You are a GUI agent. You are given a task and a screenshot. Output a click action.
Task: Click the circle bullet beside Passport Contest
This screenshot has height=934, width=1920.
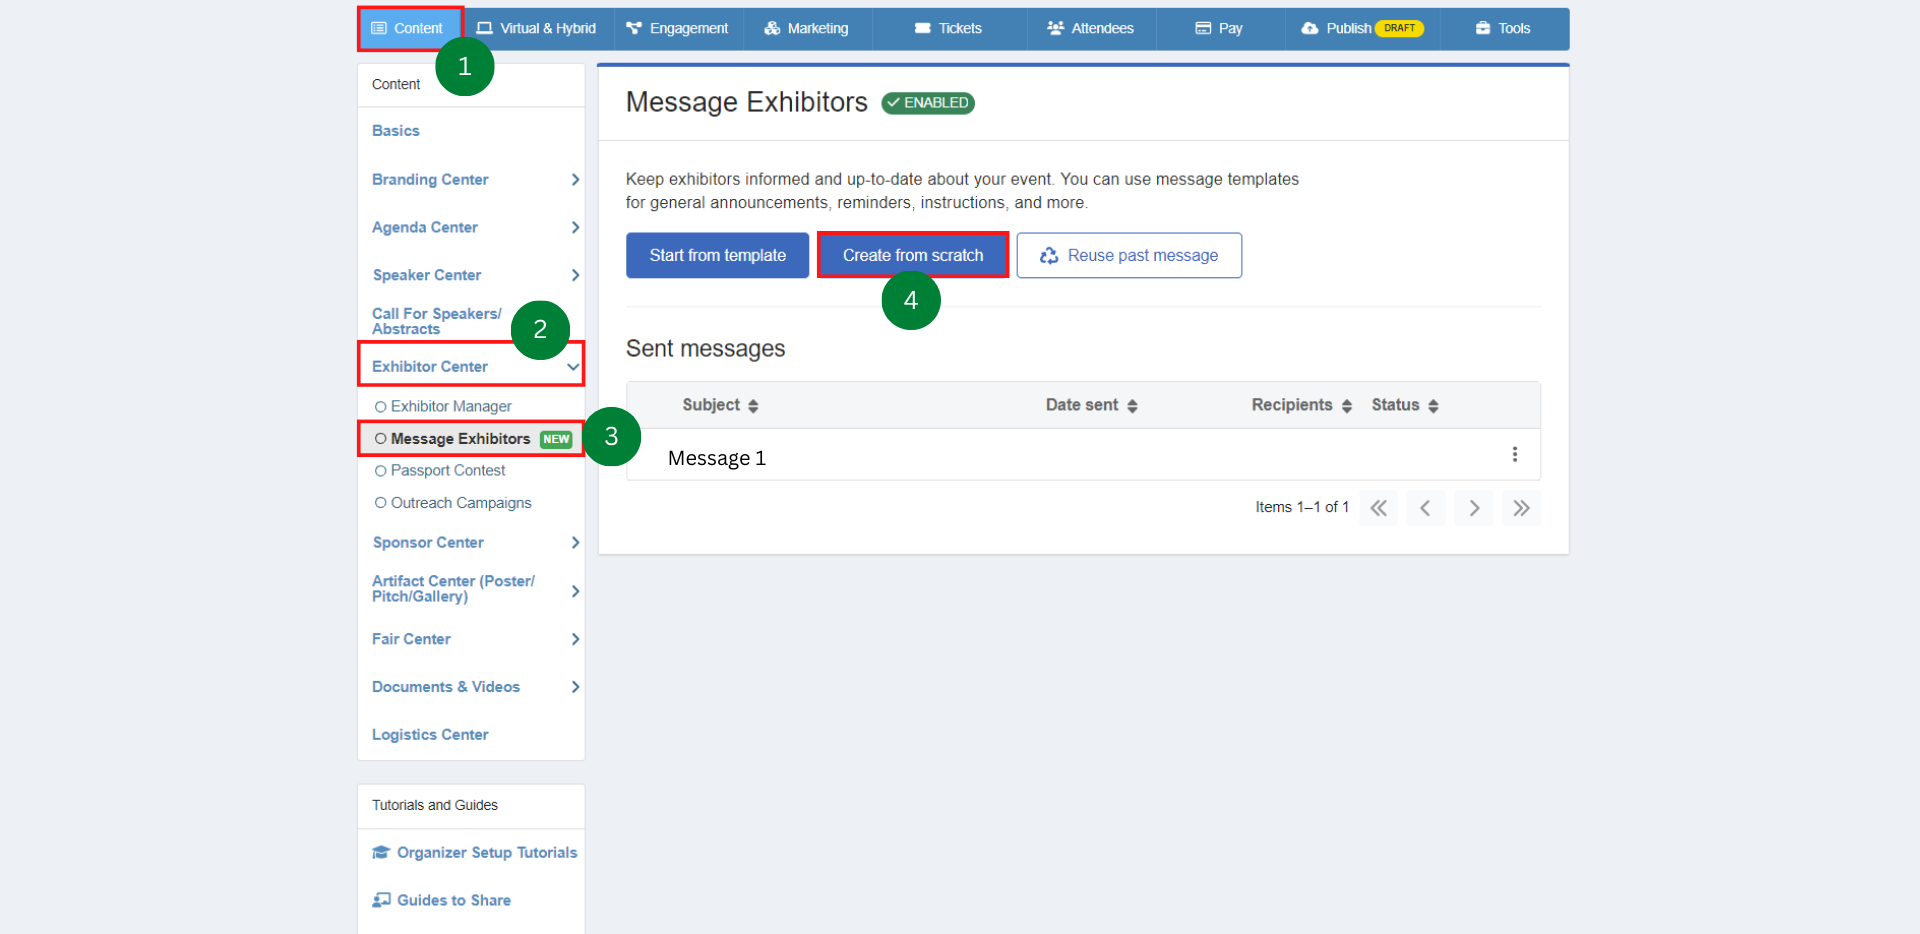pos(380,471)
